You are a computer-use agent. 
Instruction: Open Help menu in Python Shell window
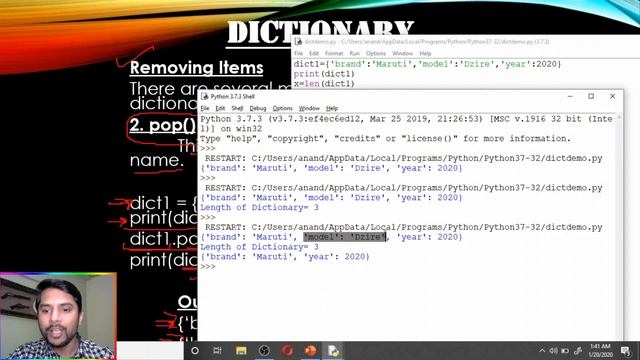pyautogui.click(x=332, y=108)
